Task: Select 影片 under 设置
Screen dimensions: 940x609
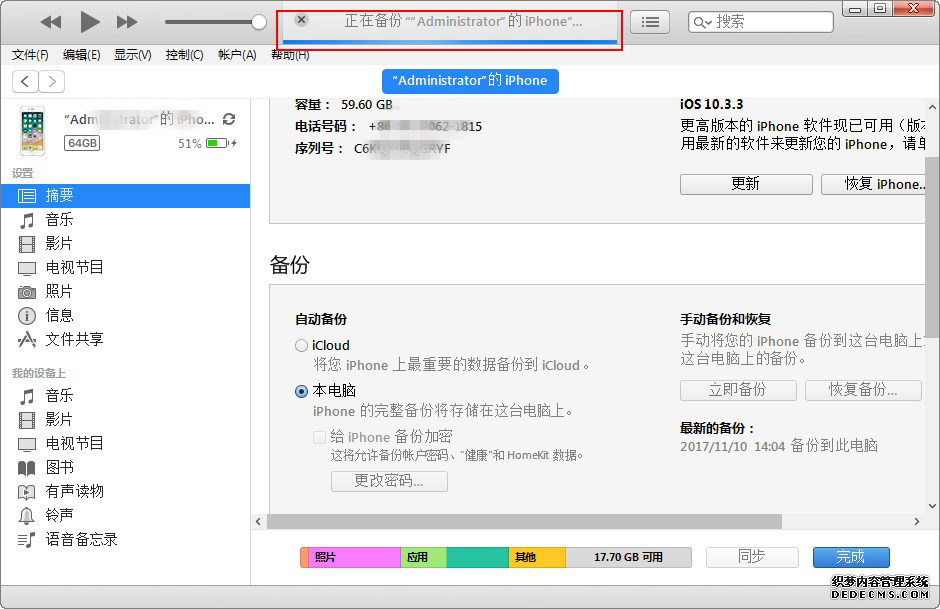Action: [x=125, y=244]
